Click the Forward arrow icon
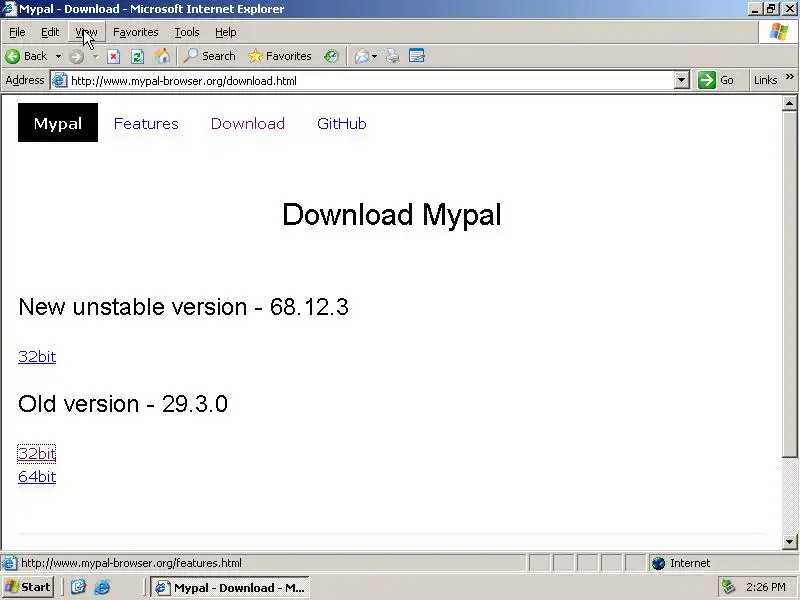Image resolution: width=800 pixels, height=600 pixels. (x=77, y=56)
